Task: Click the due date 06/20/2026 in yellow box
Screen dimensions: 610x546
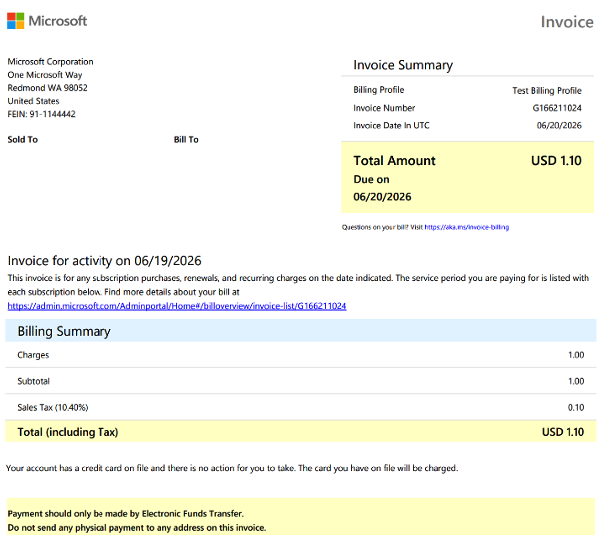Action: pyautogui.click(x=382, y=197)
